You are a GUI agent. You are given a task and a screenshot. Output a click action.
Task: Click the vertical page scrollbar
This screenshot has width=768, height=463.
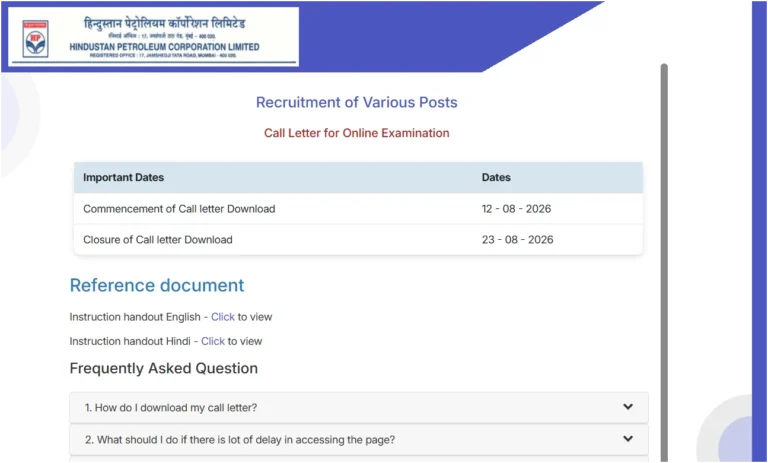click(x=664, y=262)
